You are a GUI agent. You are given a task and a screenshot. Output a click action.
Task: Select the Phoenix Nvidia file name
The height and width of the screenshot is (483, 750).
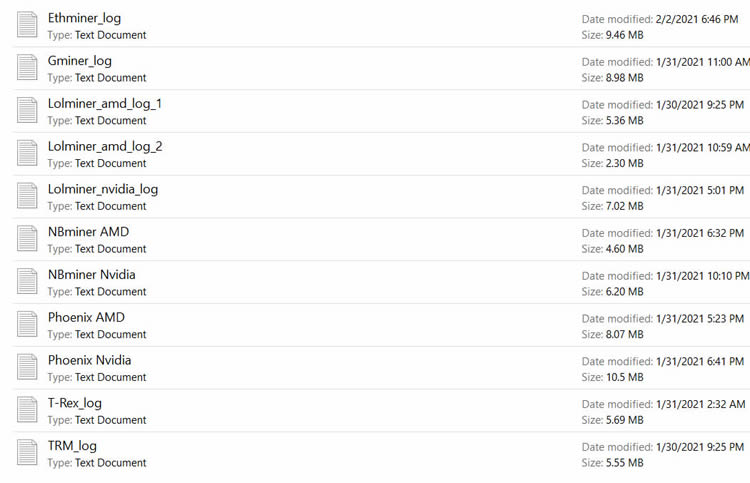[90, 360]
